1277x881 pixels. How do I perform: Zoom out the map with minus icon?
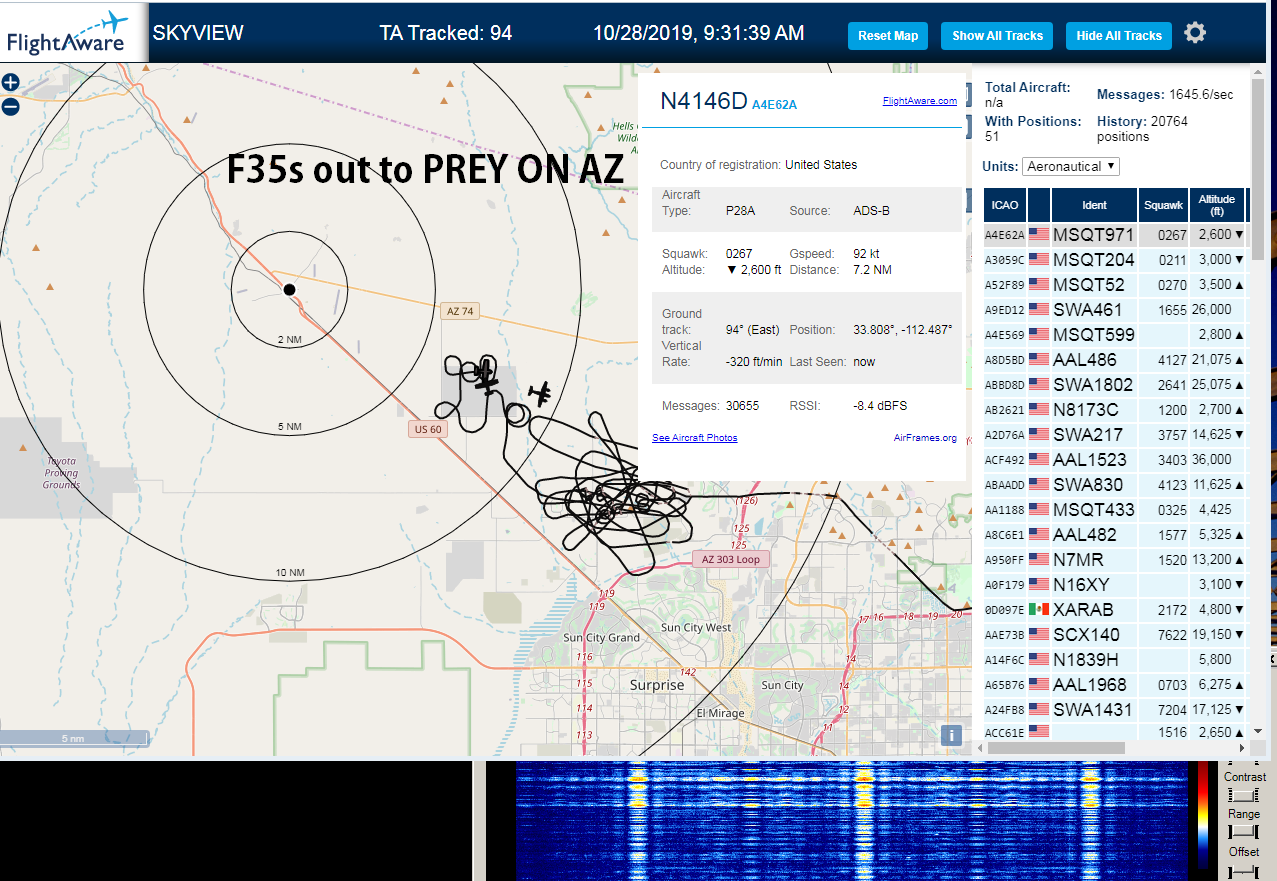click(x=10, y=106)
